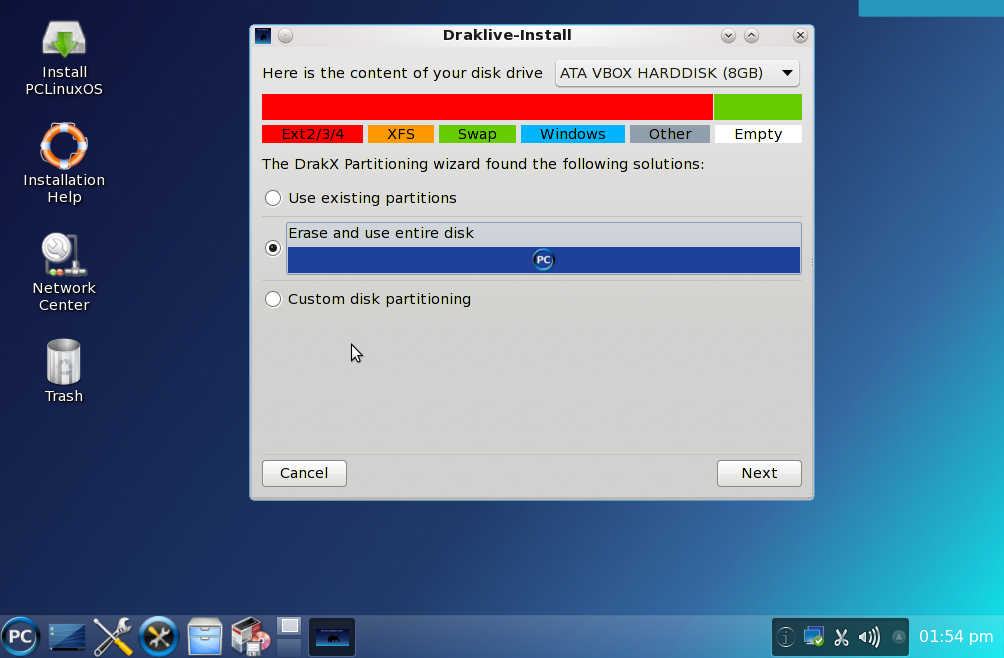
Task: Maximize the Draklive-Install window
Action: point(751,36)
